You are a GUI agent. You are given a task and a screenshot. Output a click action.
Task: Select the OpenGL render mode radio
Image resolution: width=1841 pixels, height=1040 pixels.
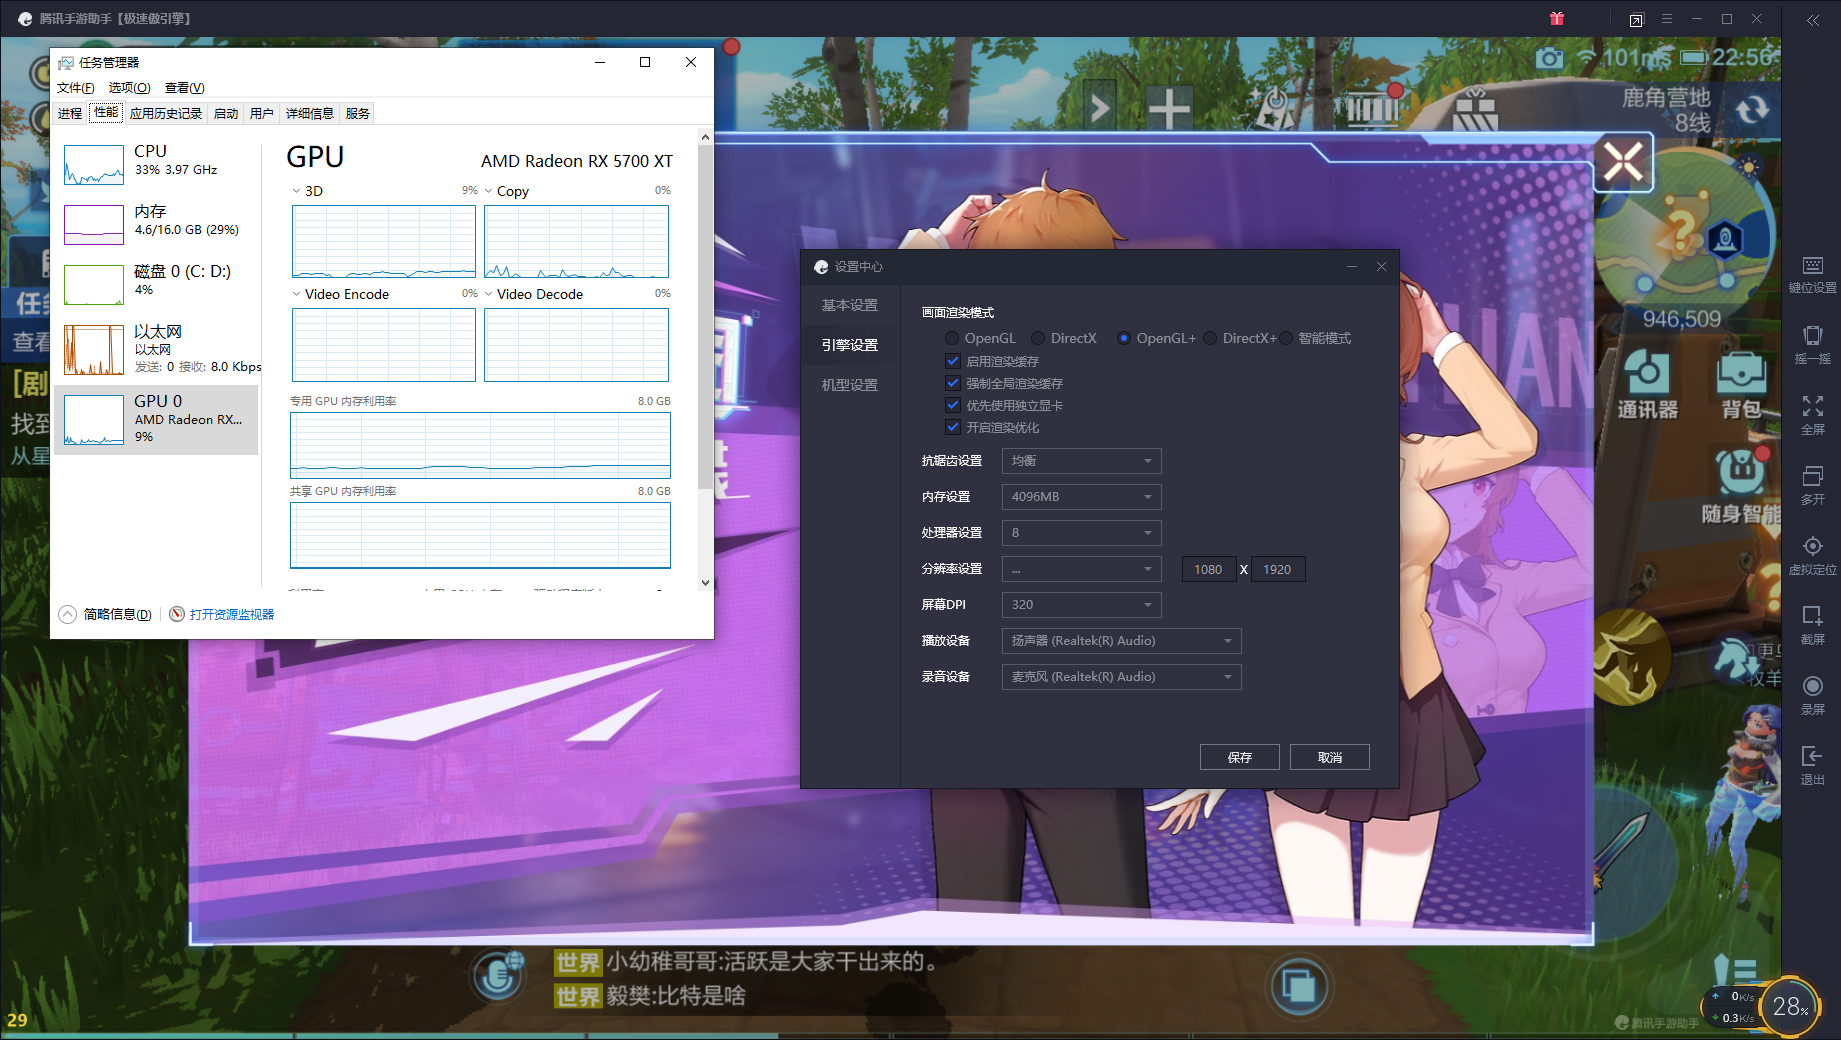[x=952, y=338]
